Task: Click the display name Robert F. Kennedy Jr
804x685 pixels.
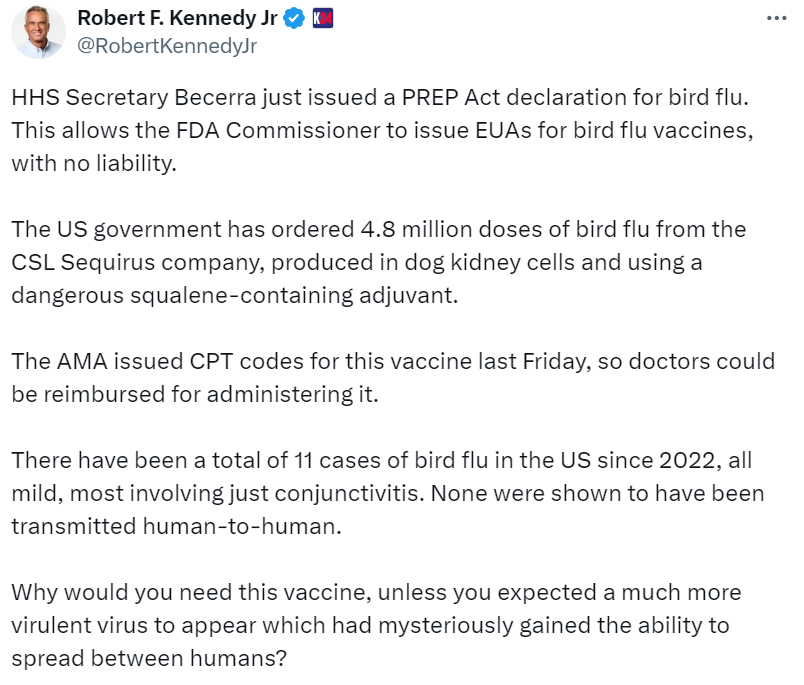Action: [177, 18]
